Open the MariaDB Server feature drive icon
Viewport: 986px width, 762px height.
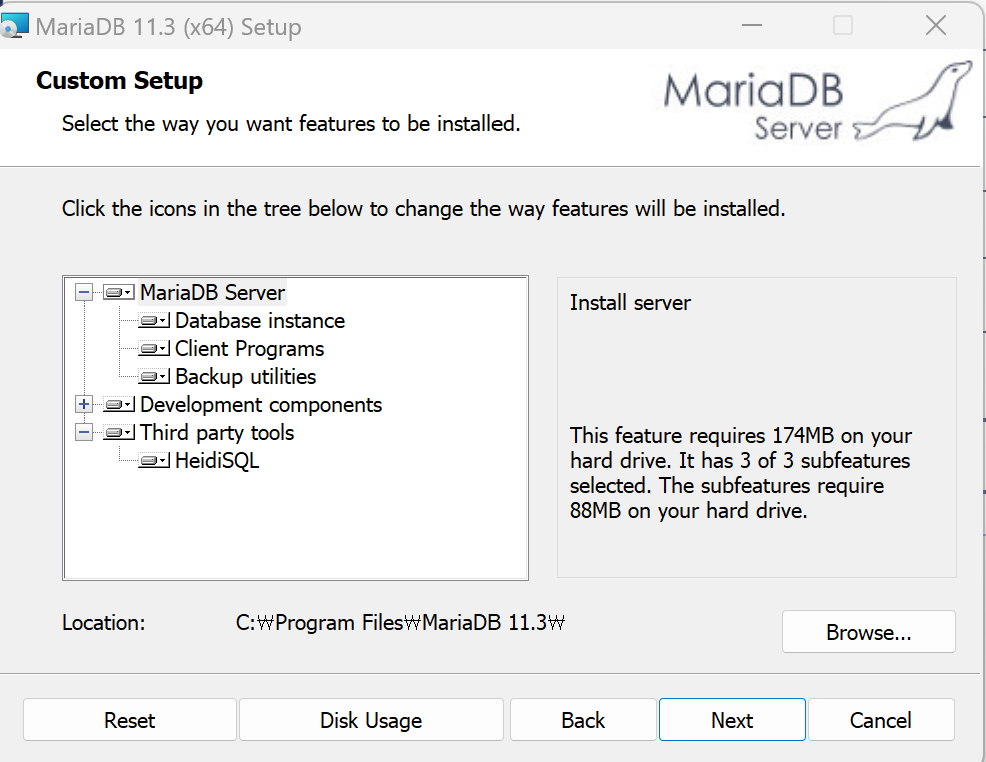tap(119, 292)
